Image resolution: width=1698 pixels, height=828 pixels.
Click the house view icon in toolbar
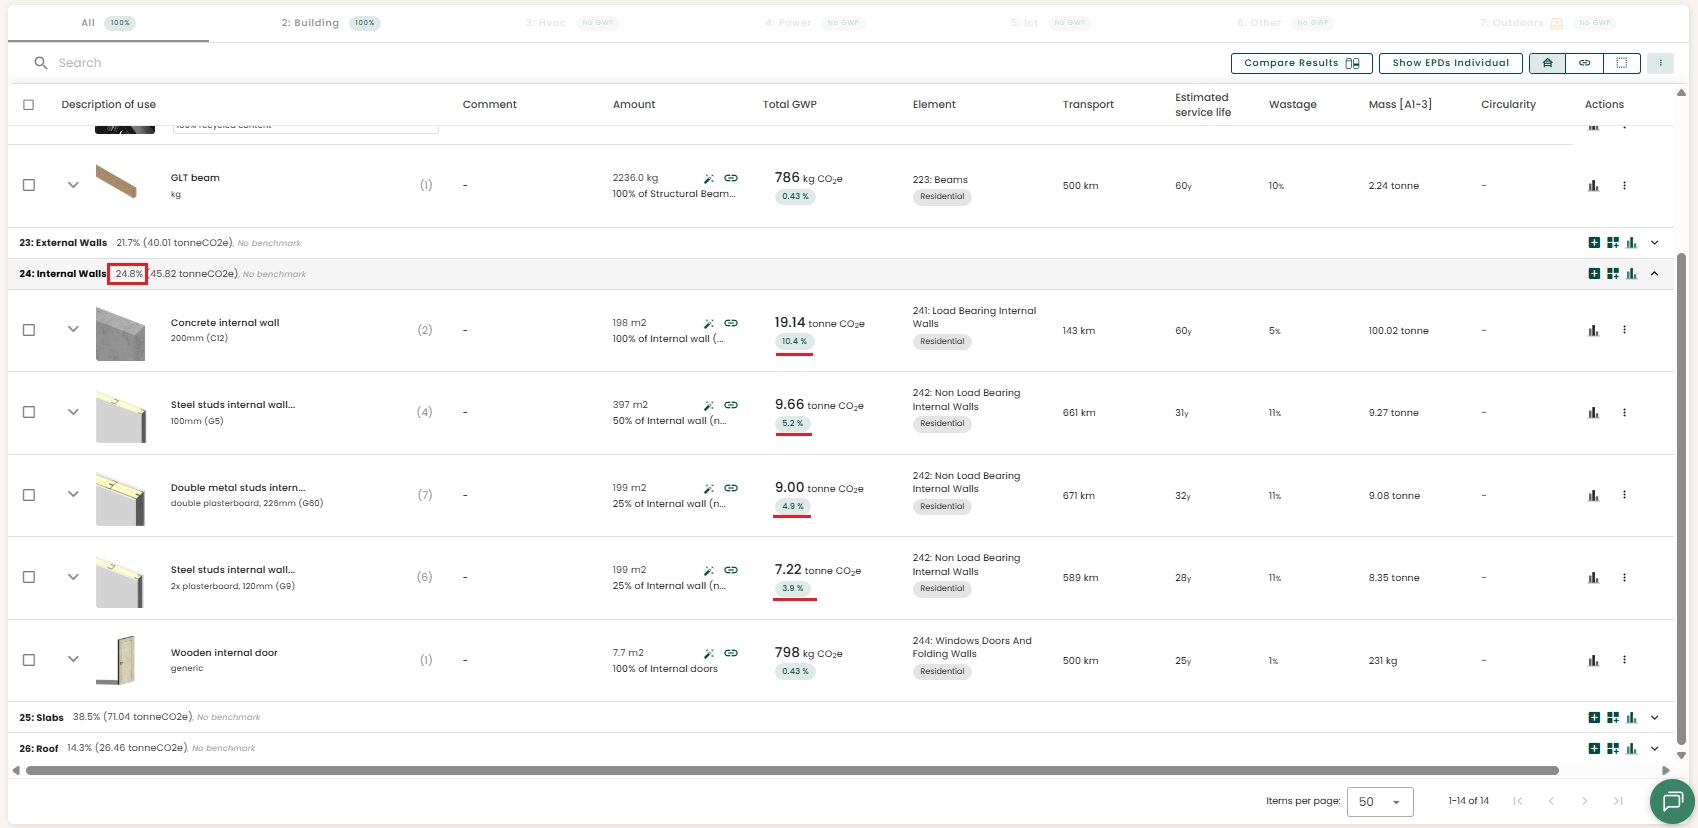click(1547, 63)
